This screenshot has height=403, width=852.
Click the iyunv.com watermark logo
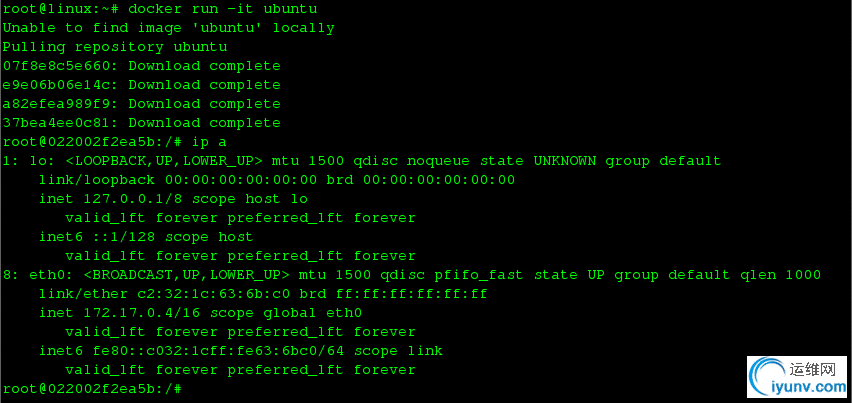(x=797, y=376)
